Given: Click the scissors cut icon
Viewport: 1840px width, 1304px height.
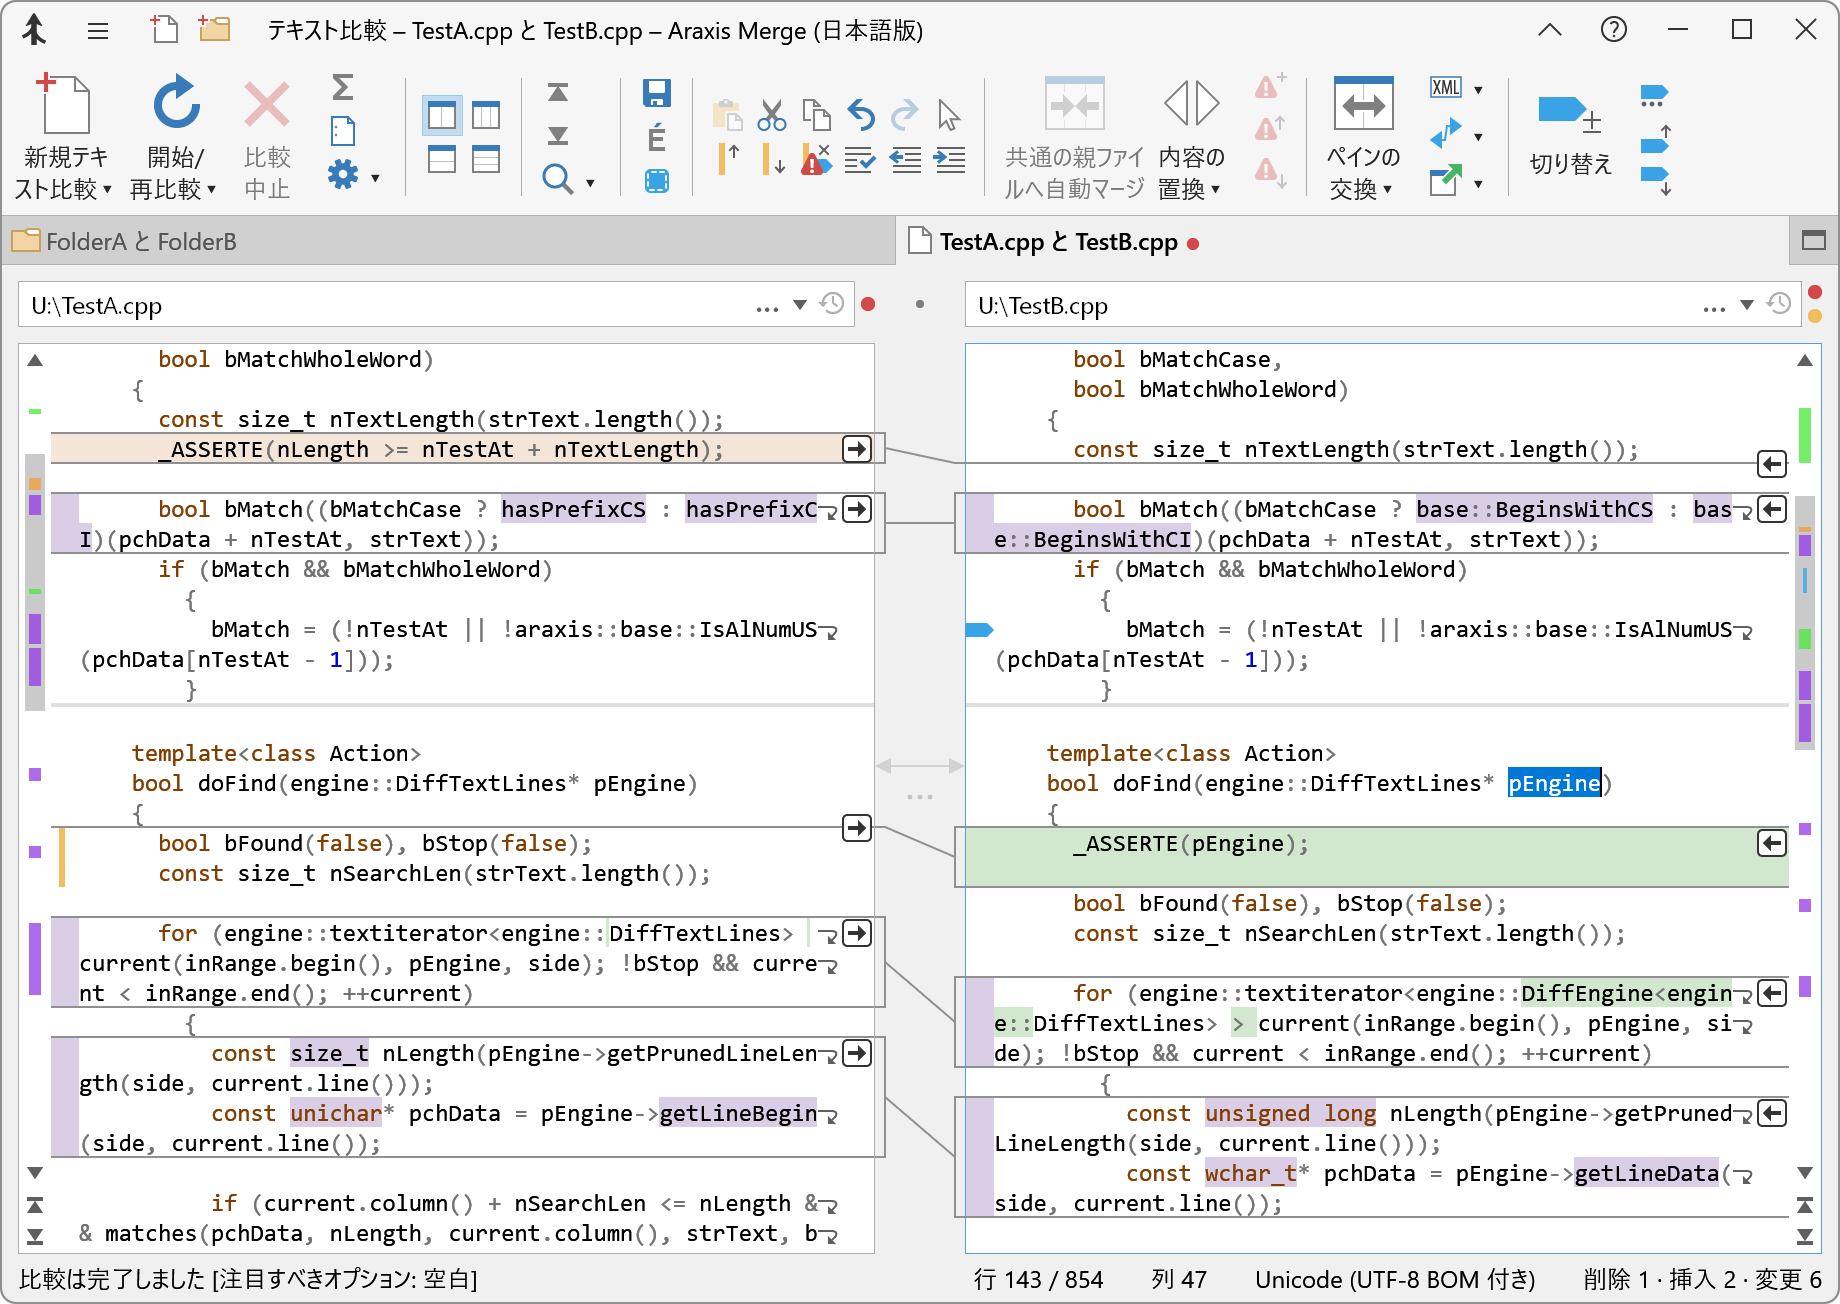Looking at the screenshot, I should click(771, 115).
